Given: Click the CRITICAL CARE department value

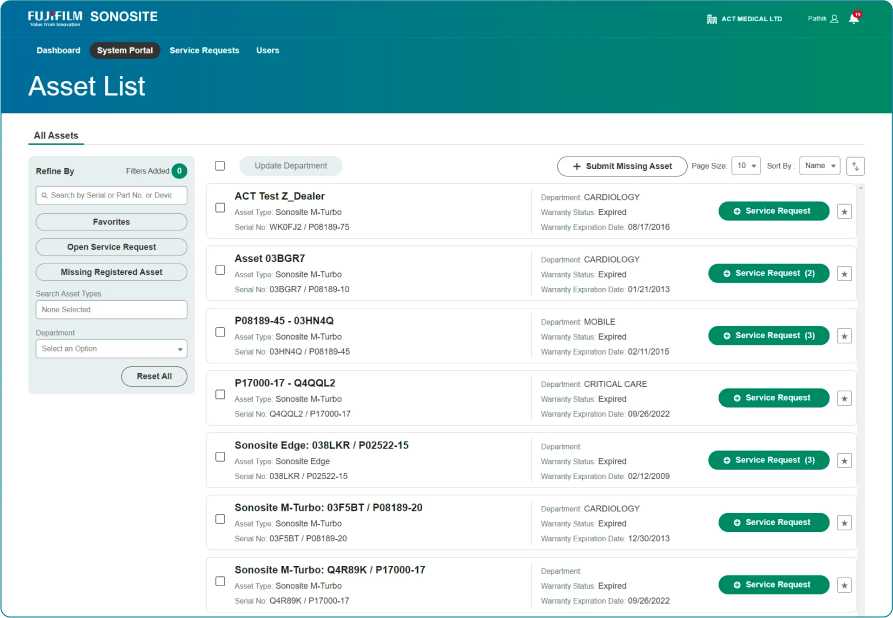Looking at the screenshot, I should (616, 384).
